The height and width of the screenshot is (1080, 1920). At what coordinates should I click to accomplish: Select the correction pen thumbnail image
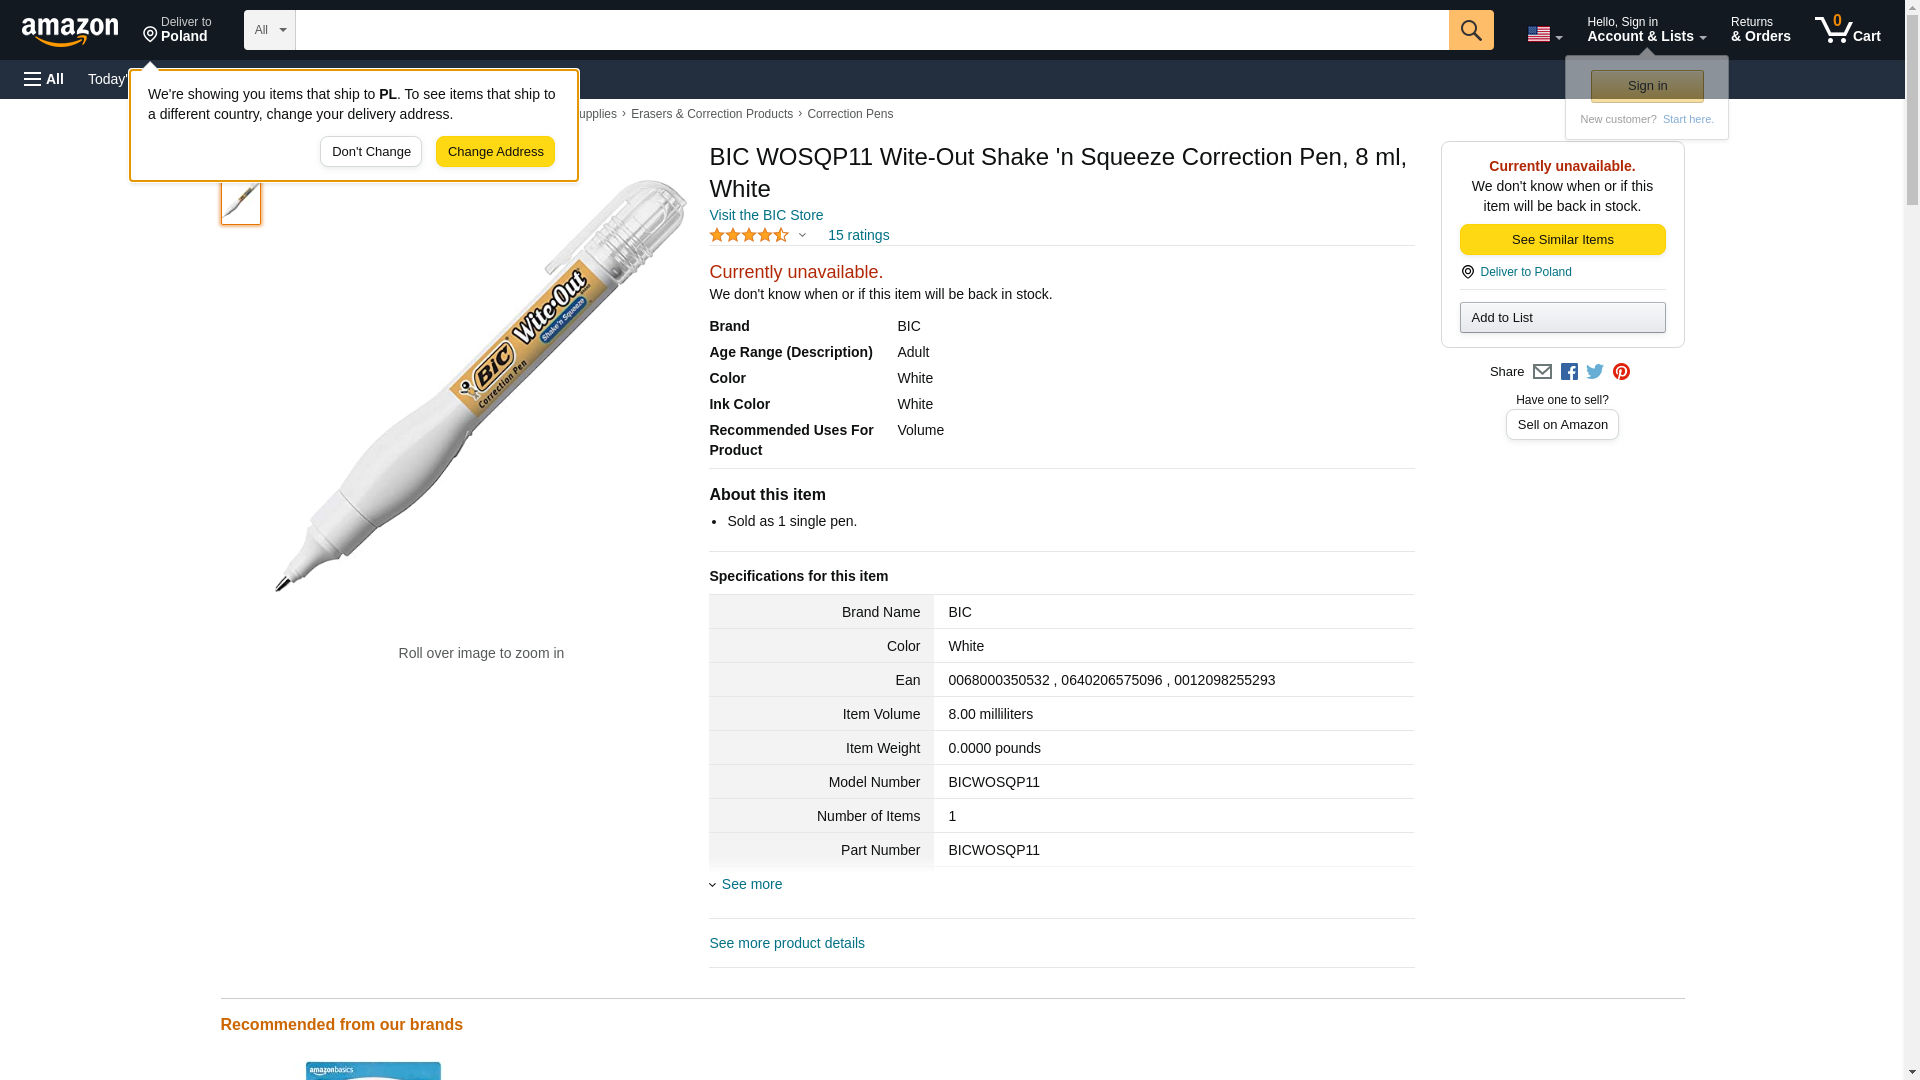(241, 201)
